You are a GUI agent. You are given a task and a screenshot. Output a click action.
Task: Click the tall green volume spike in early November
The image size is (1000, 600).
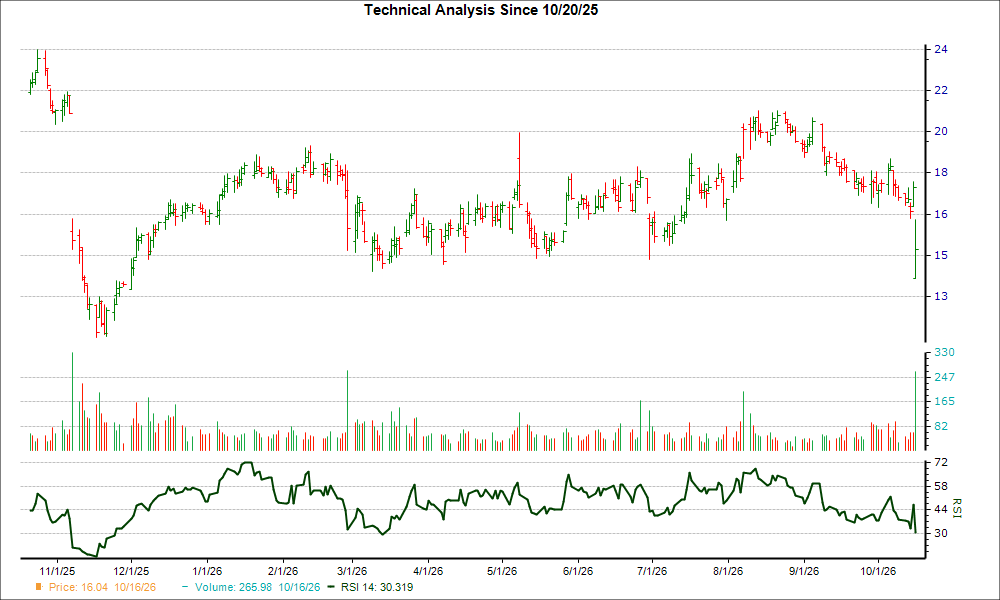click(72, 402)
